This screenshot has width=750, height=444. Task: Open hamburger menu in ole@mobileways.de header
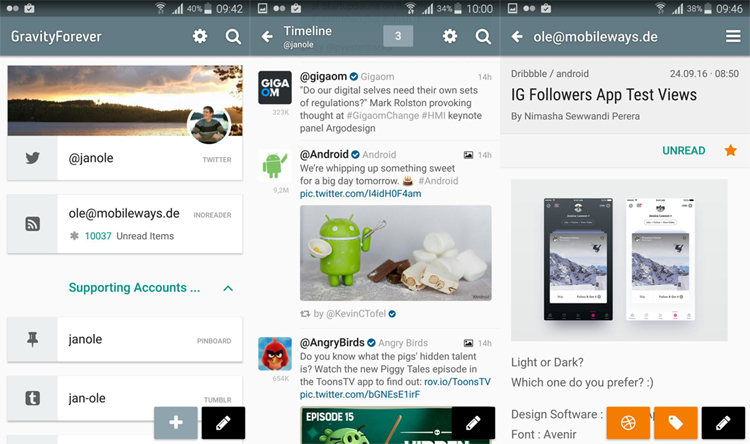tap(733, 37)
